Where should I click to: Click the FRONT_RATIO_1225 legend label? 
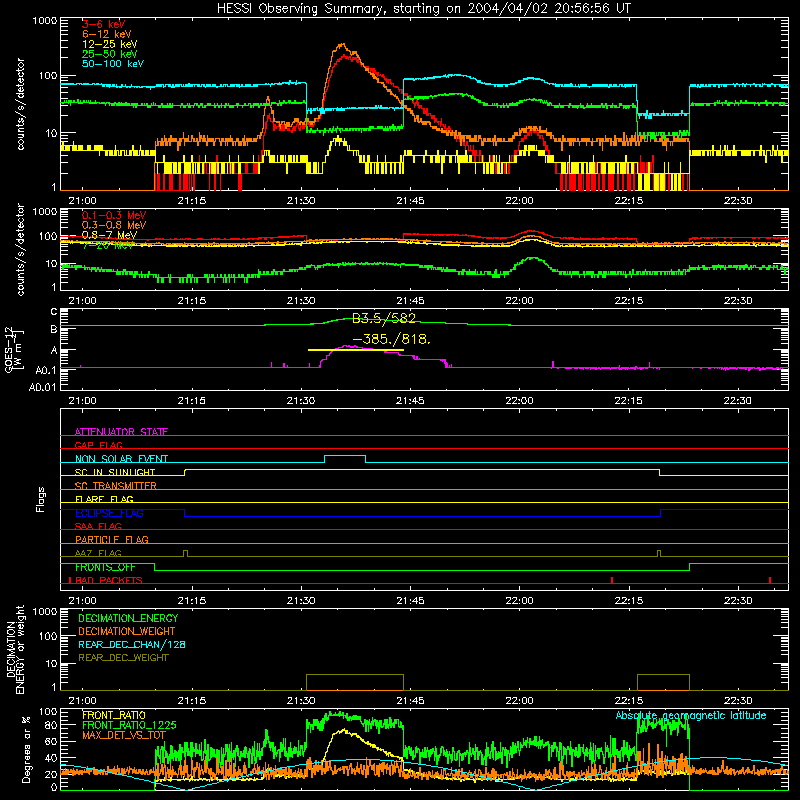pos(129,725)
